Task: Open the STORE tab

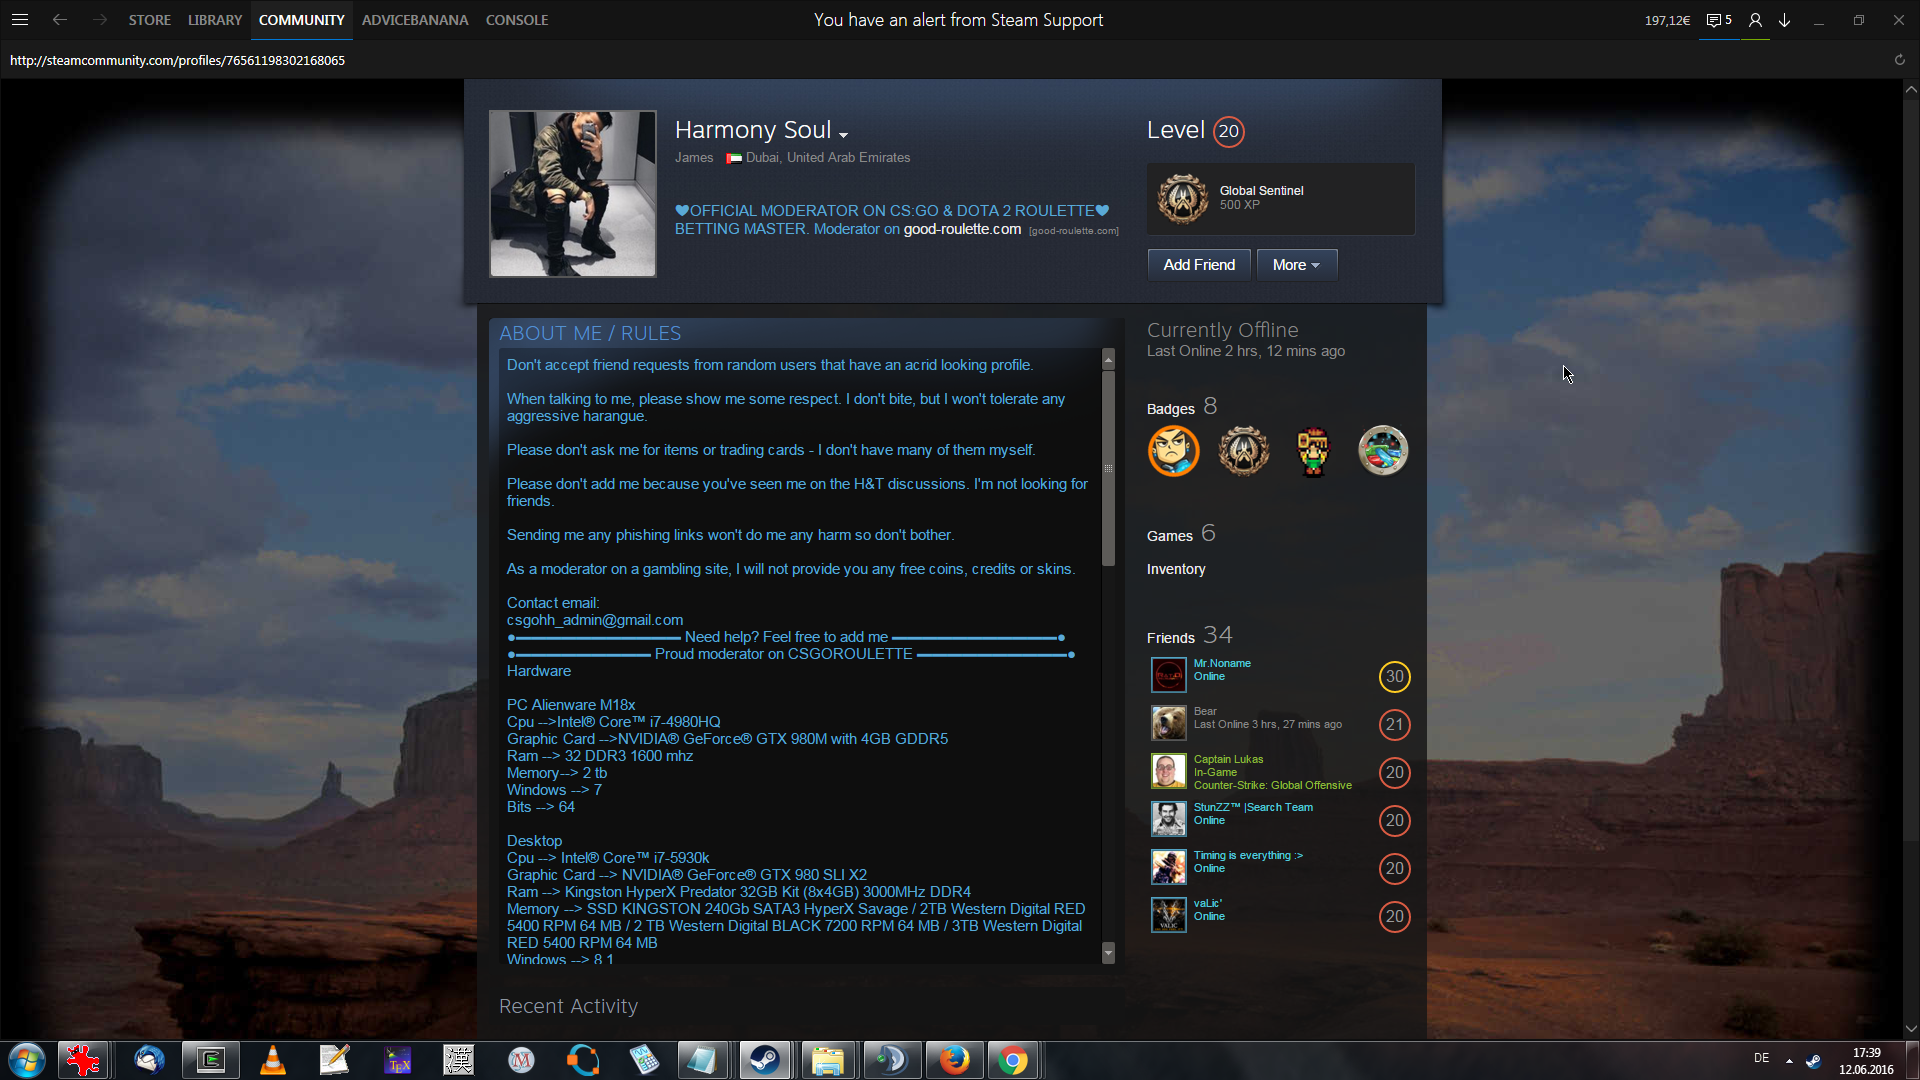Action: coord(149,20)
